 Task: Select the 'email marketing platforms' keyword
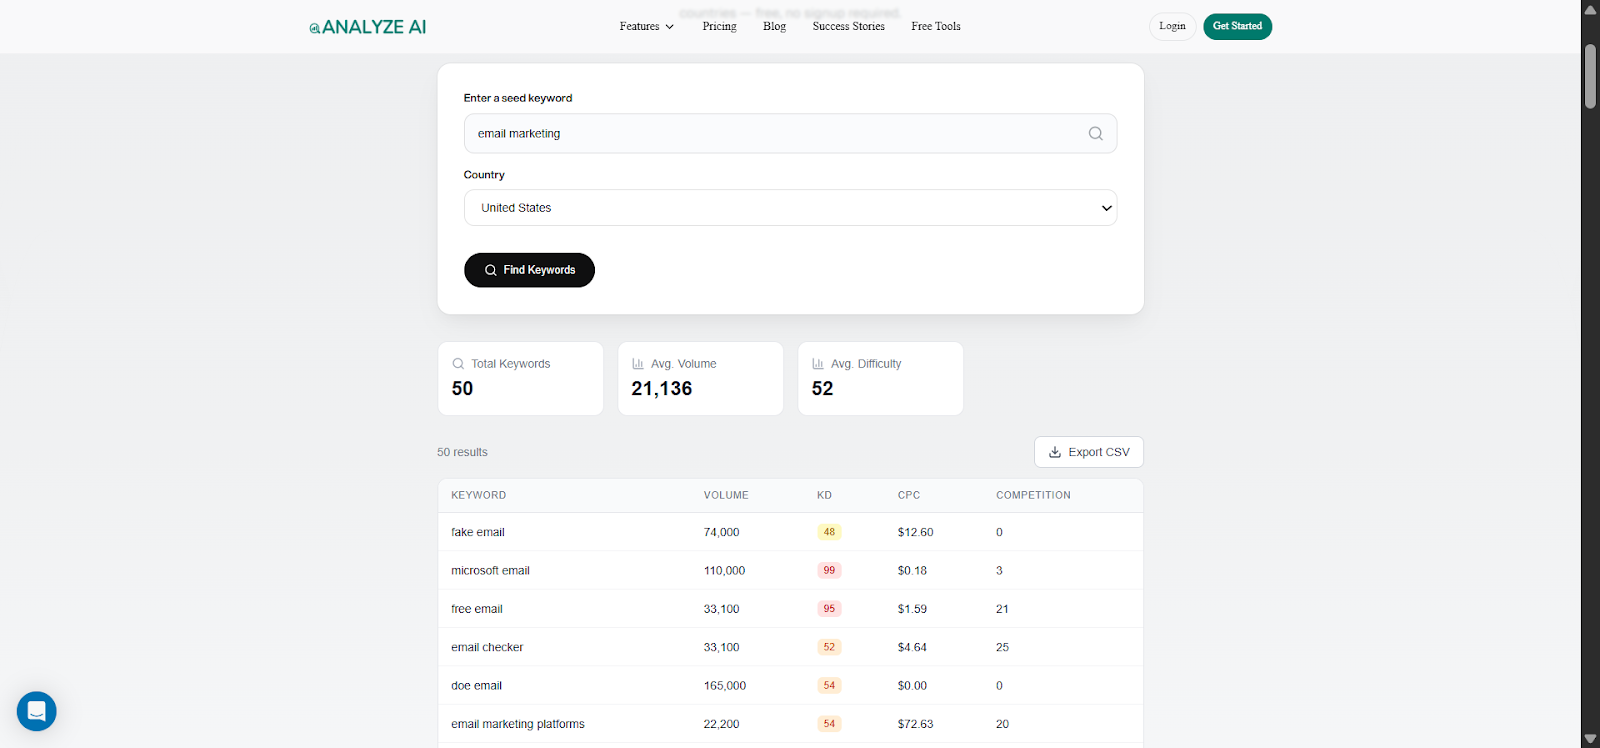[518, 724]
